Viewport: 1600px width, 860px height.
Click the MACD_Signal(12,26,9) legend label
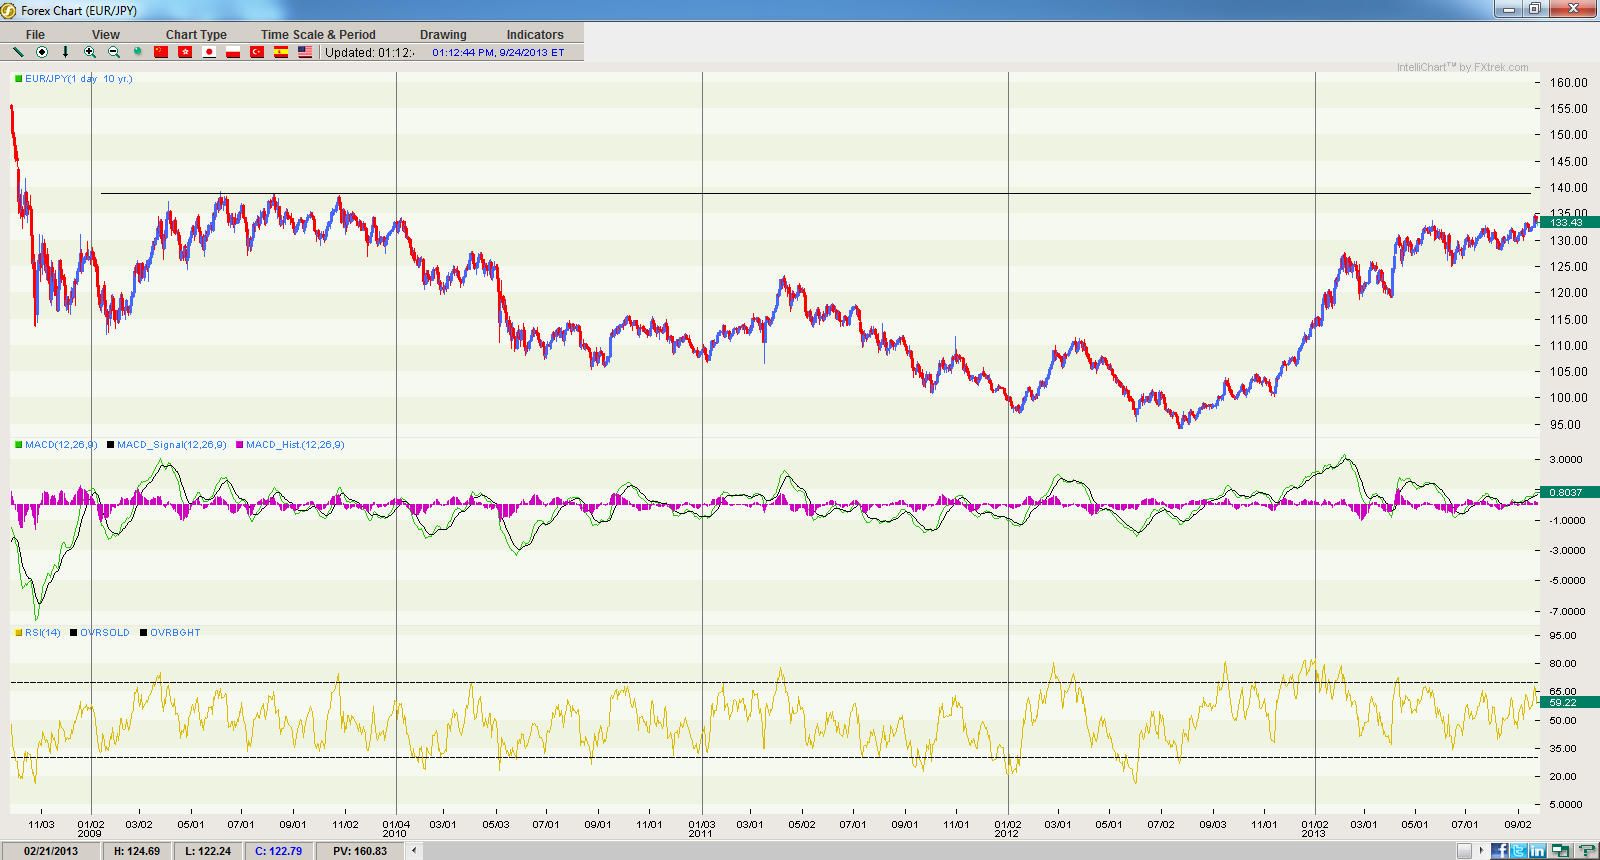pos(171,445)
